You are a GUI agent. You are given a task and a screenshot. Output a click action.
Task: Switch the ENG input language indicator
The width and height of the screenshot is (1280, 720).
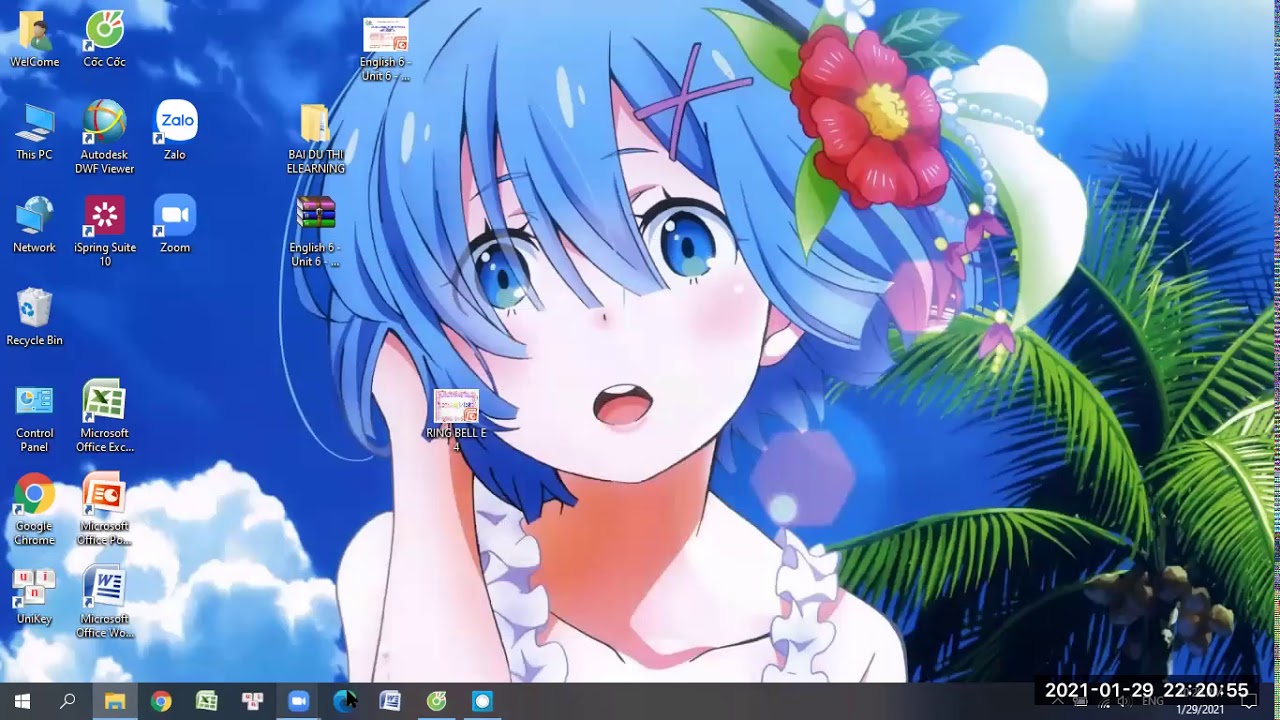(1153, 701)
